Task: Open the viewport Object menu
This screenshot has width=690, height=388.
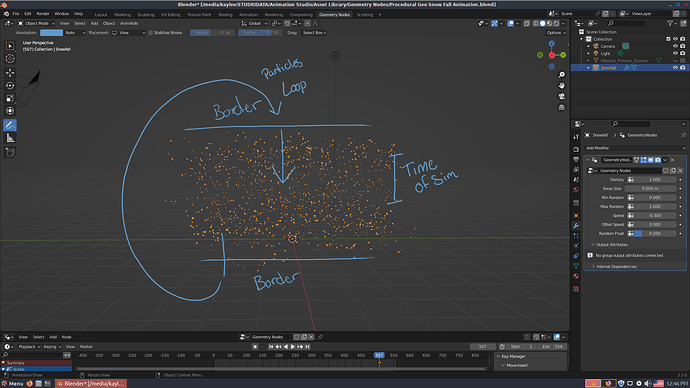Action: (x=109, y=23)
